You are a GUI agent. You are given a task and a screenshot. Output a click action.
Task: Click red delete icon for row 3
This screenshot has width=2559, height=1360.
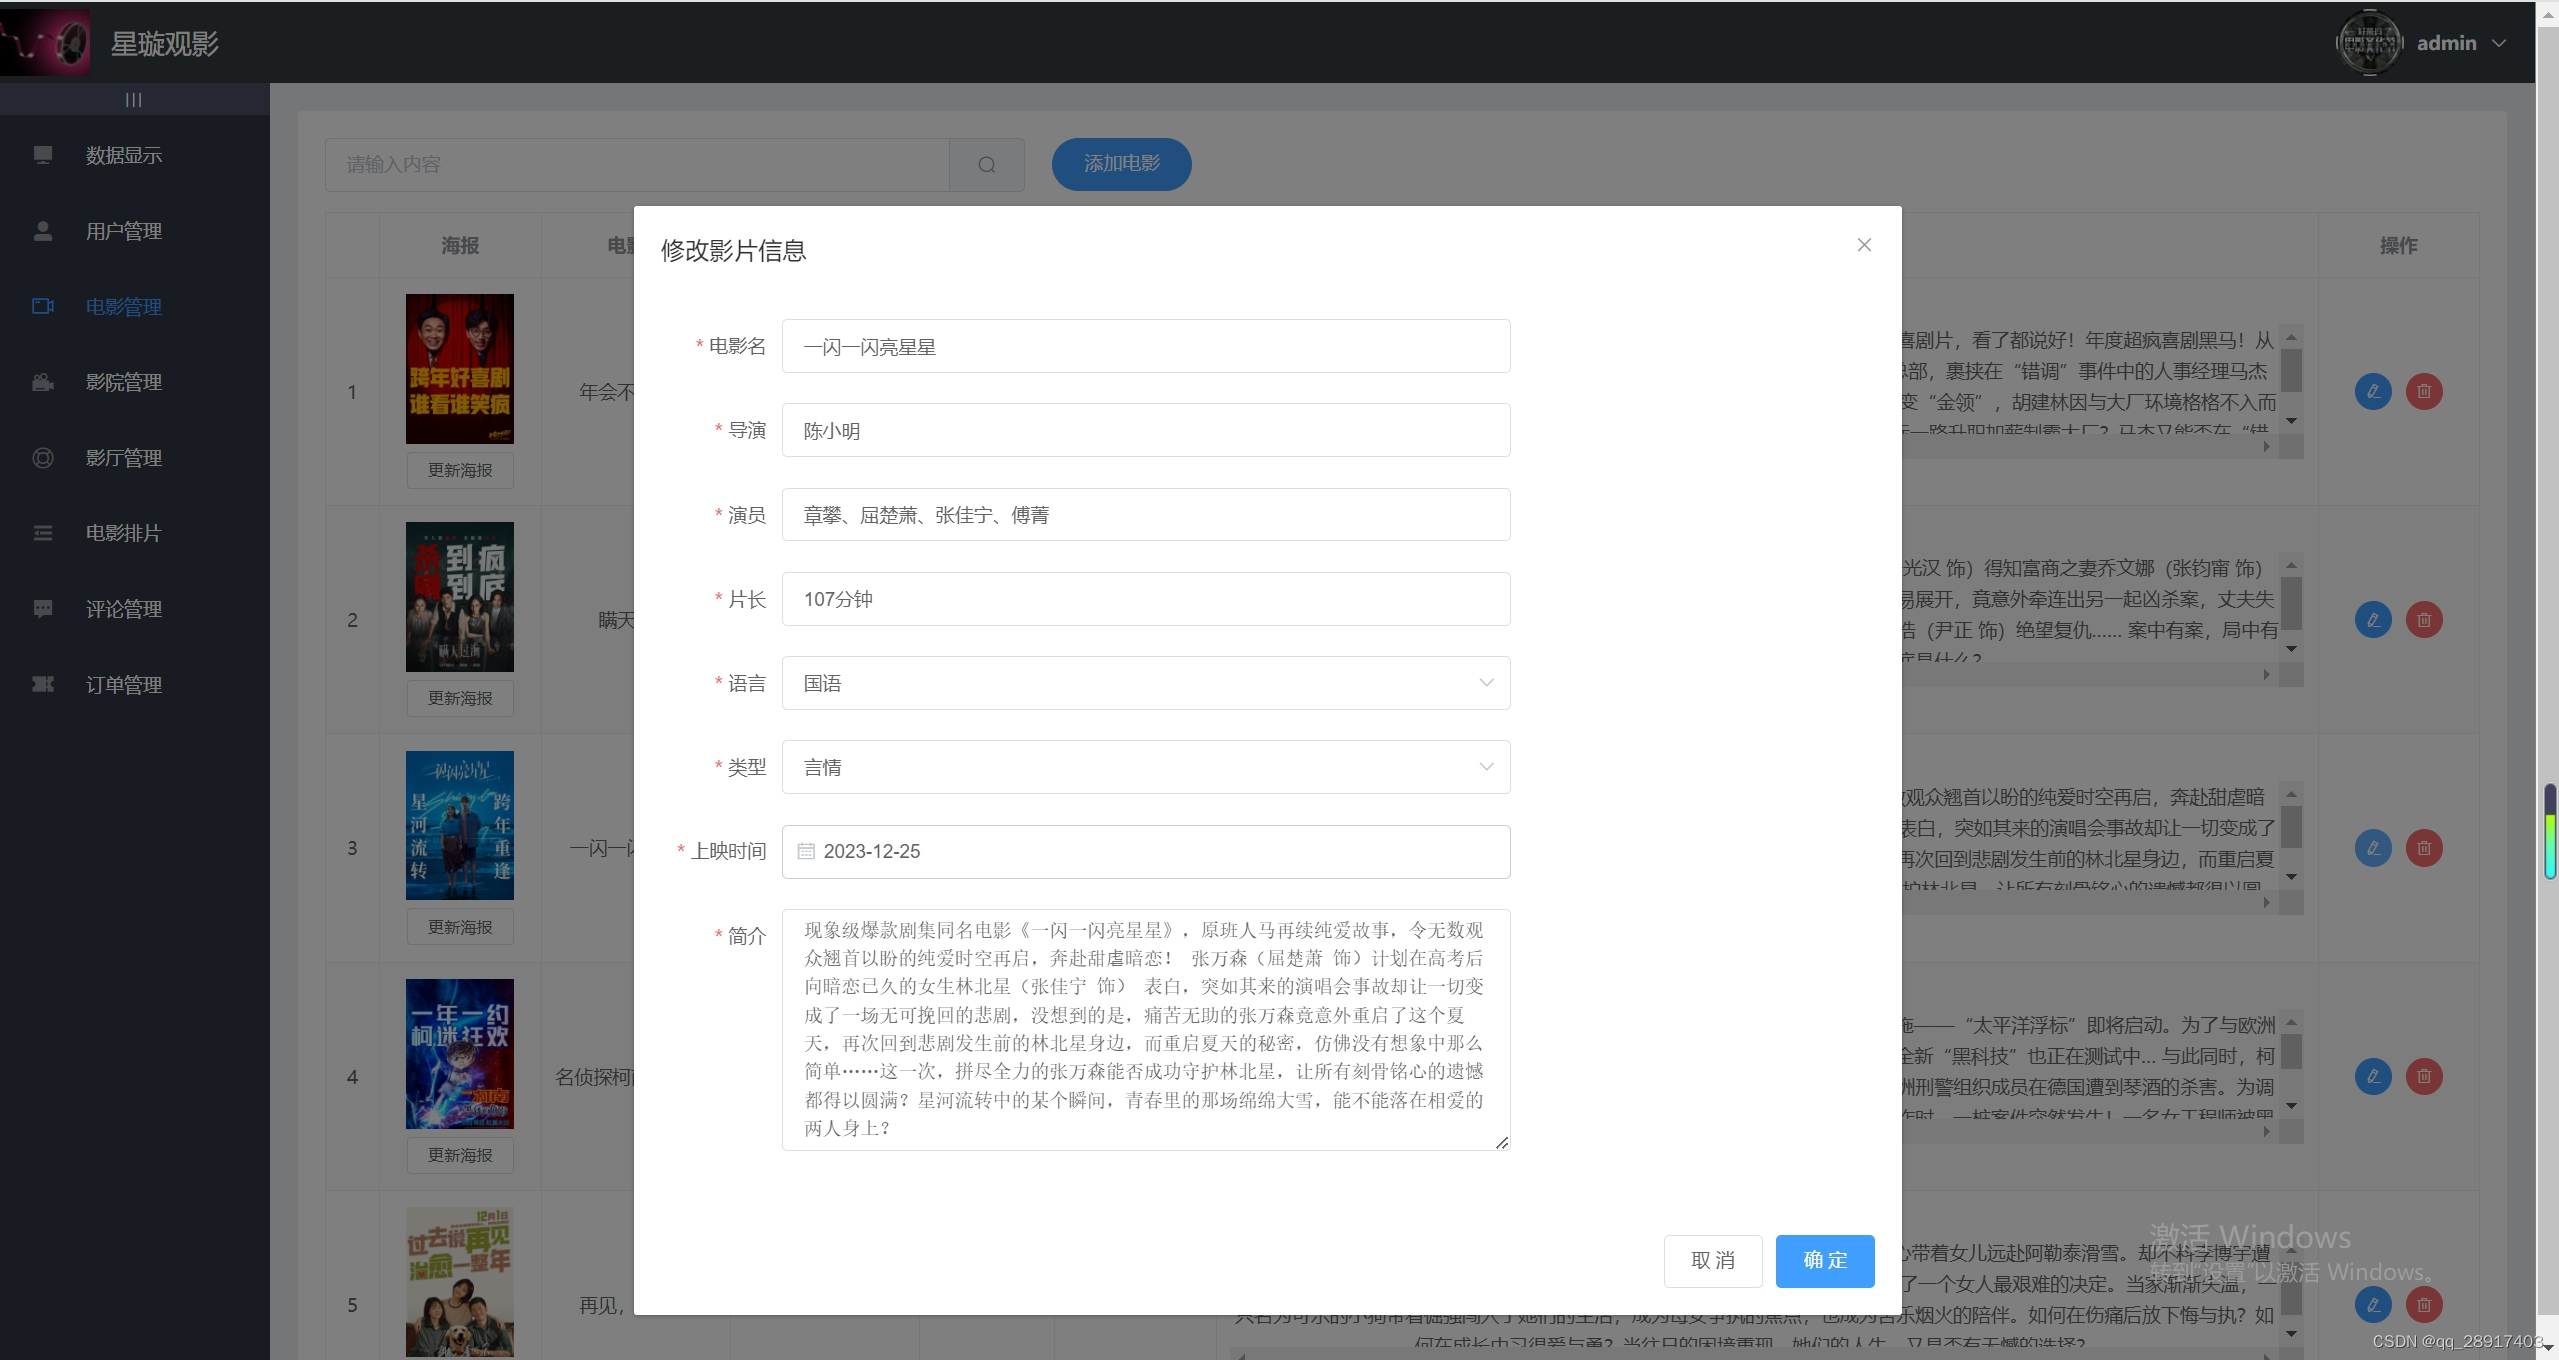tap(2424, 849)
